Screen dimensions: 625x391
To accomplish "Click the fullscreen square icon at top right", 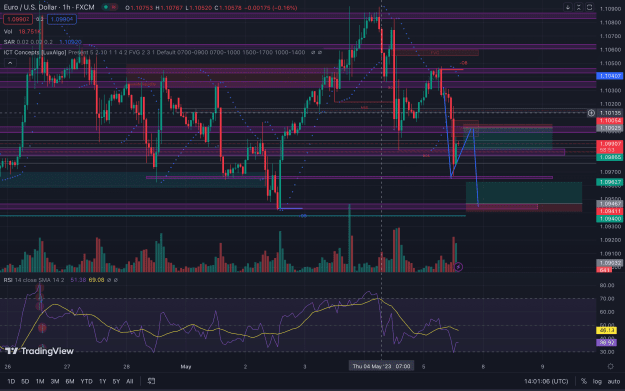I will click(590, 7).
